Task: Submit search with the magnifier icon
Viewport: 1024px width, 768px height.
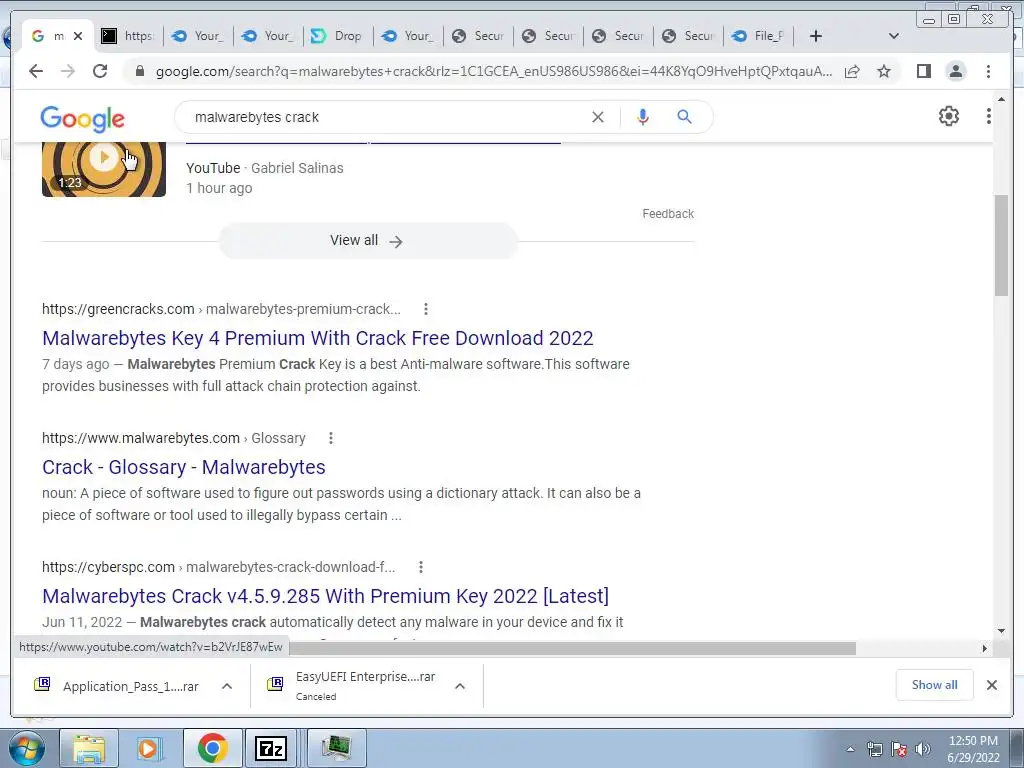Action: [x=684, y=117]
